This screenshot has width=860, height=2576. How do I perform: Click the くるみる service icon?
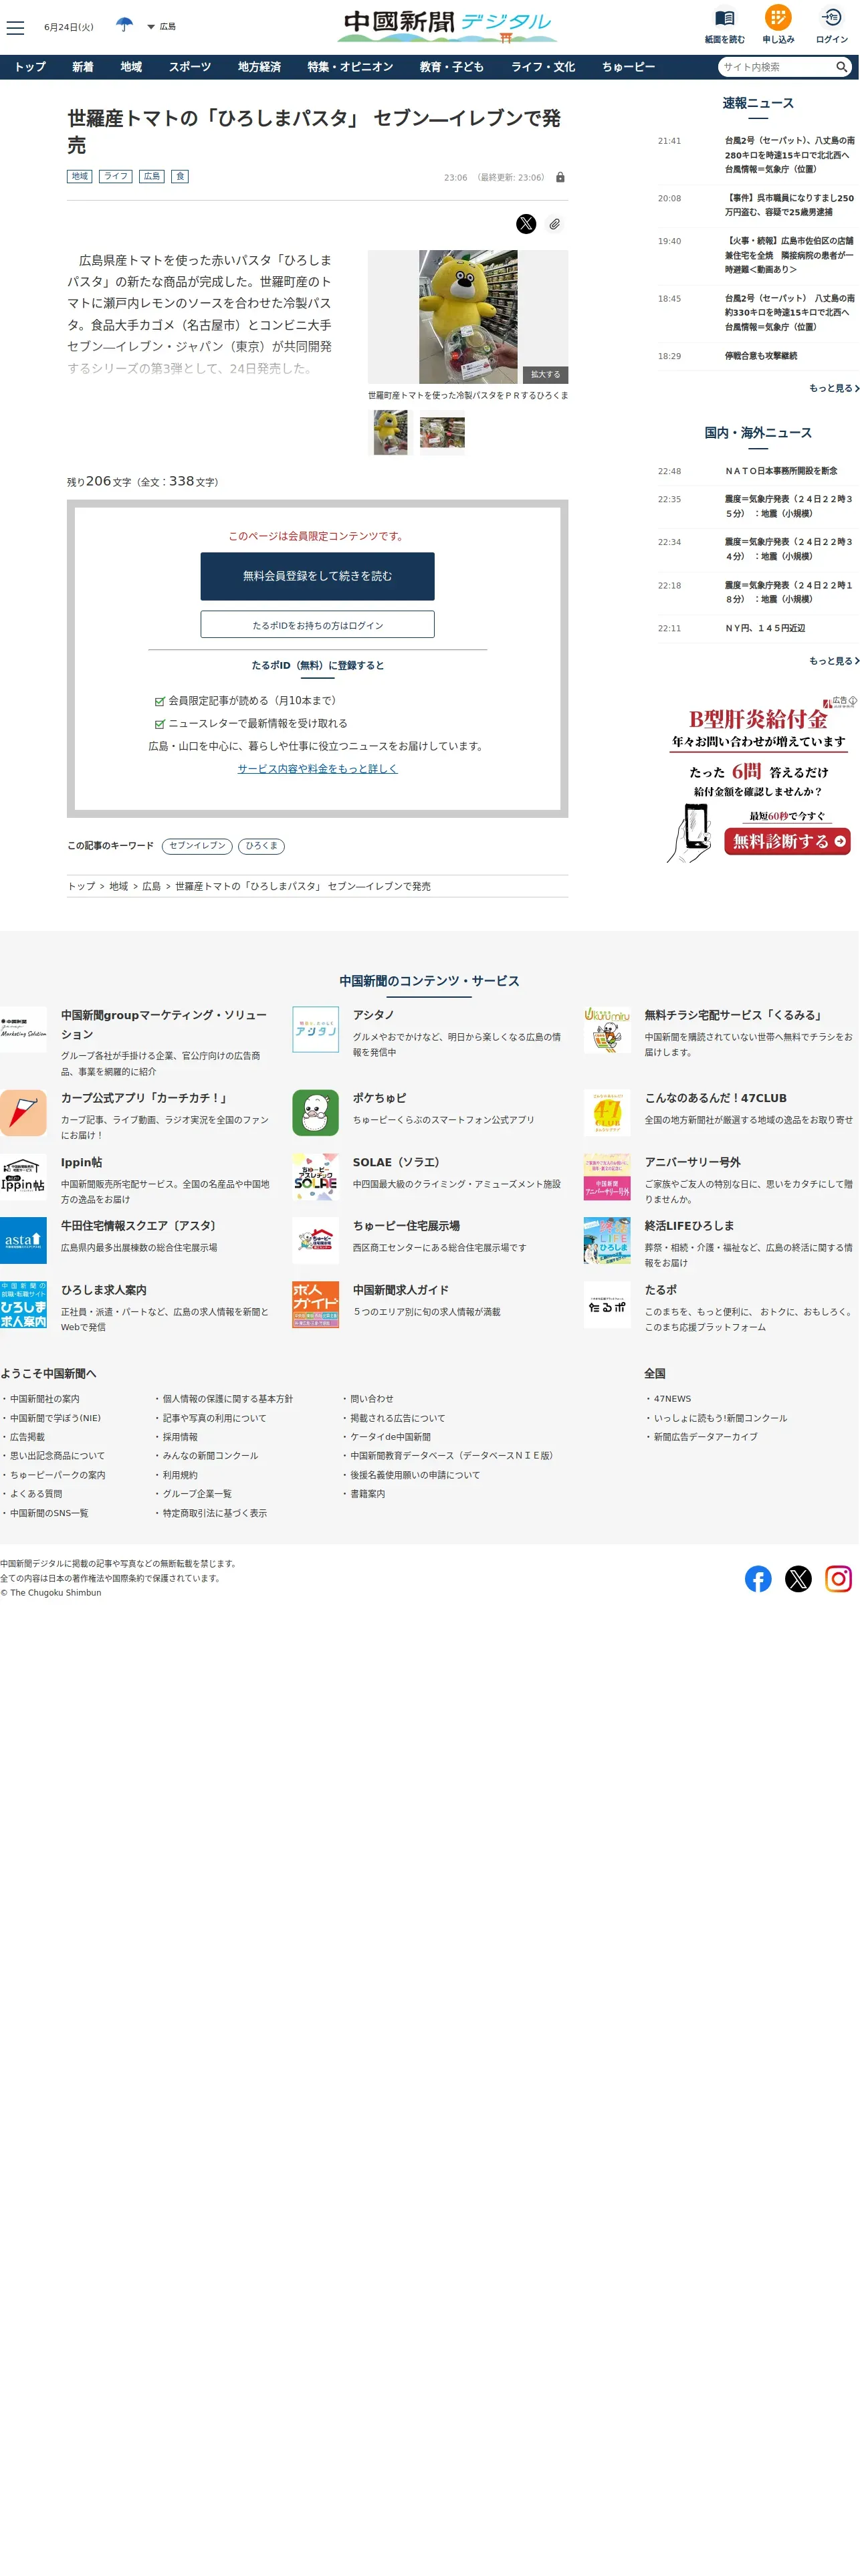point(607,1030)
